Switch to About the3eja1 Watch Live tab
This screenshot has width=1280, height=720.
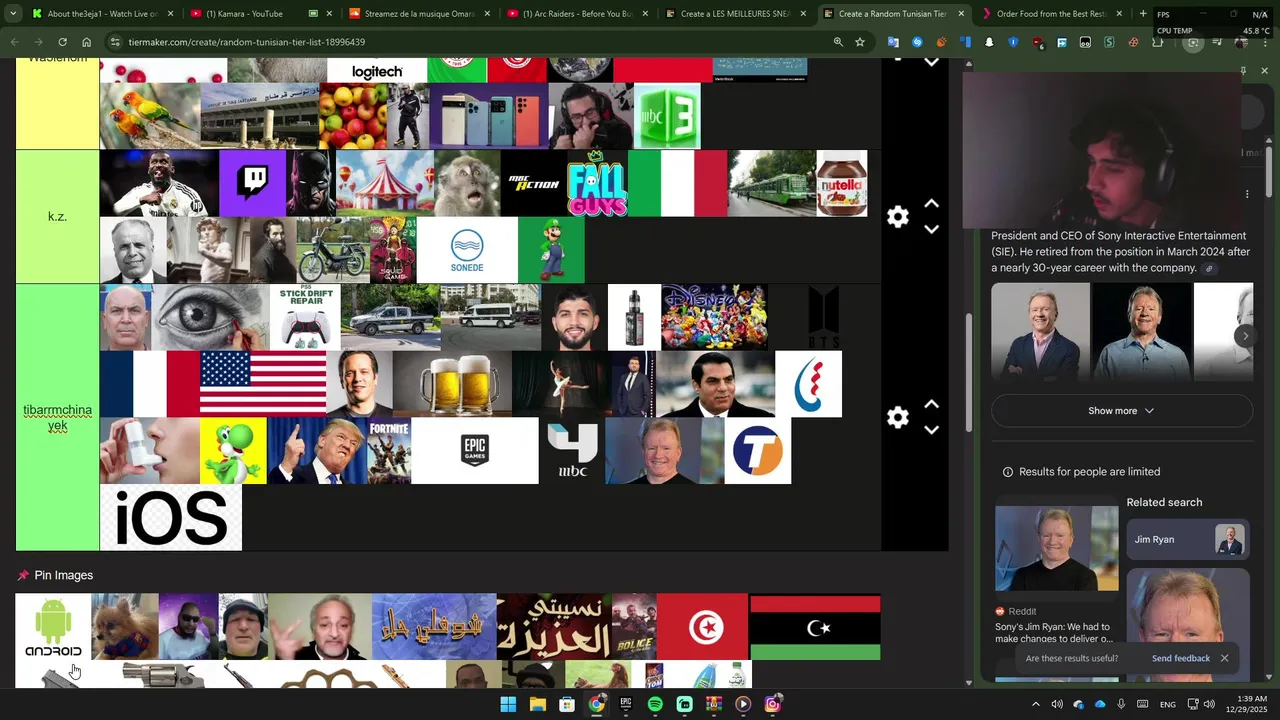pos(105,14)
